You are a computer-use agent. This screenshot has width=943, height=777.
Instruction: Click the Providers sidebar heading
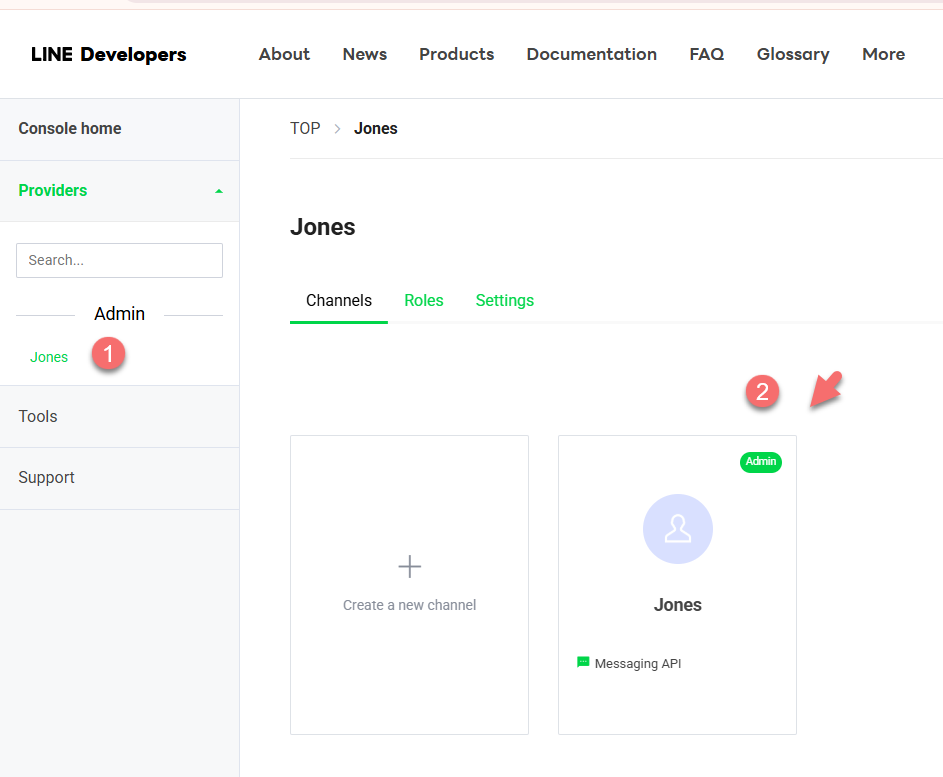(x=53, y=191)
